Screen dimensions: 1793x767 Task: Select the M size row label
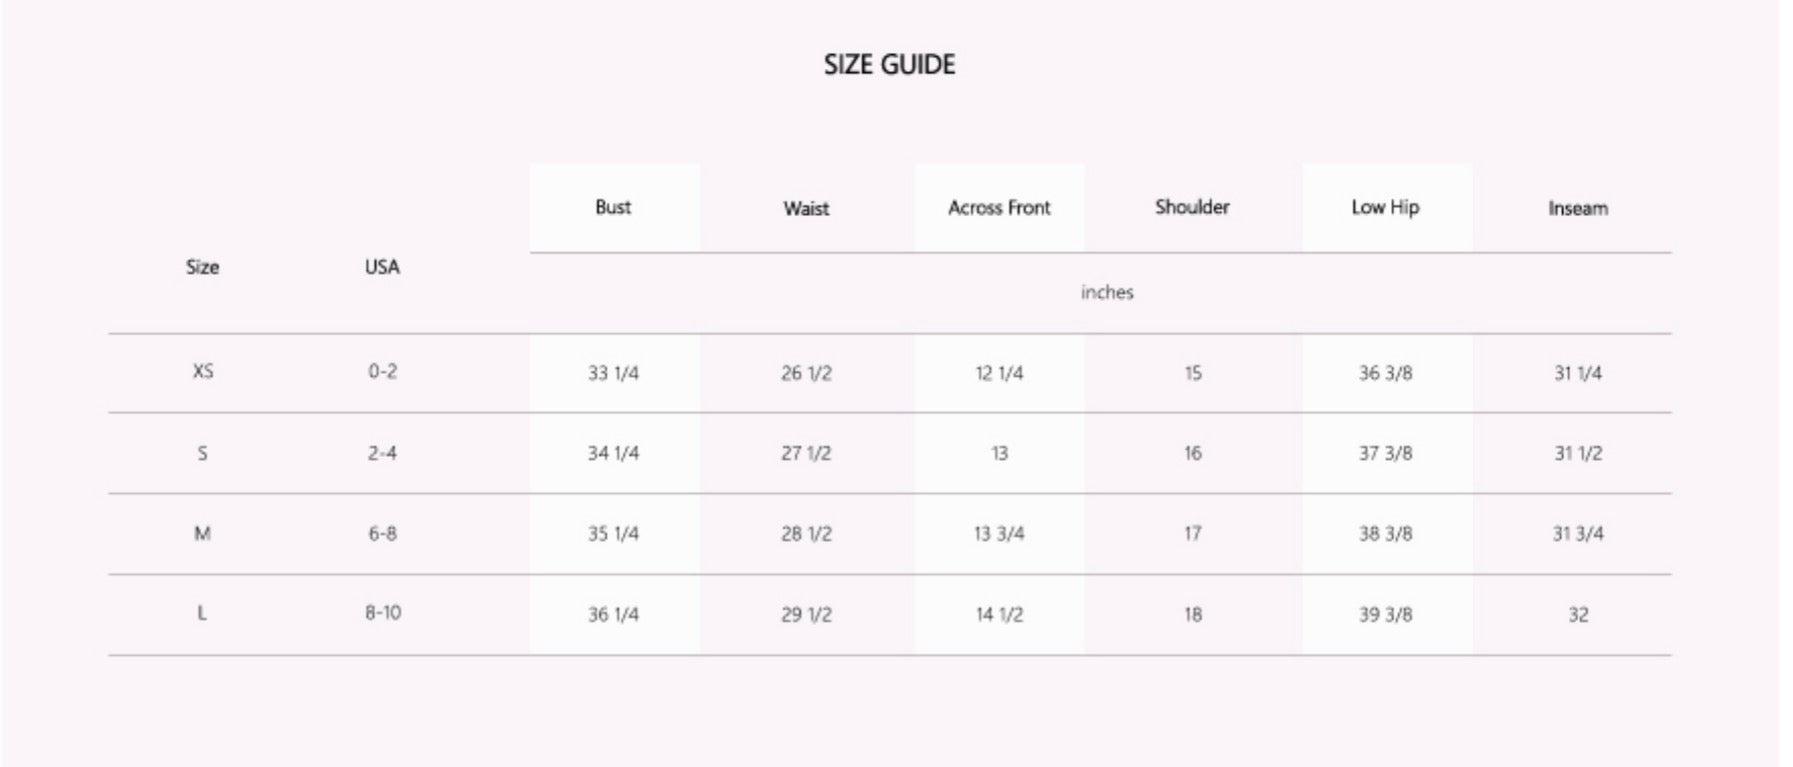tap(203, 533)
